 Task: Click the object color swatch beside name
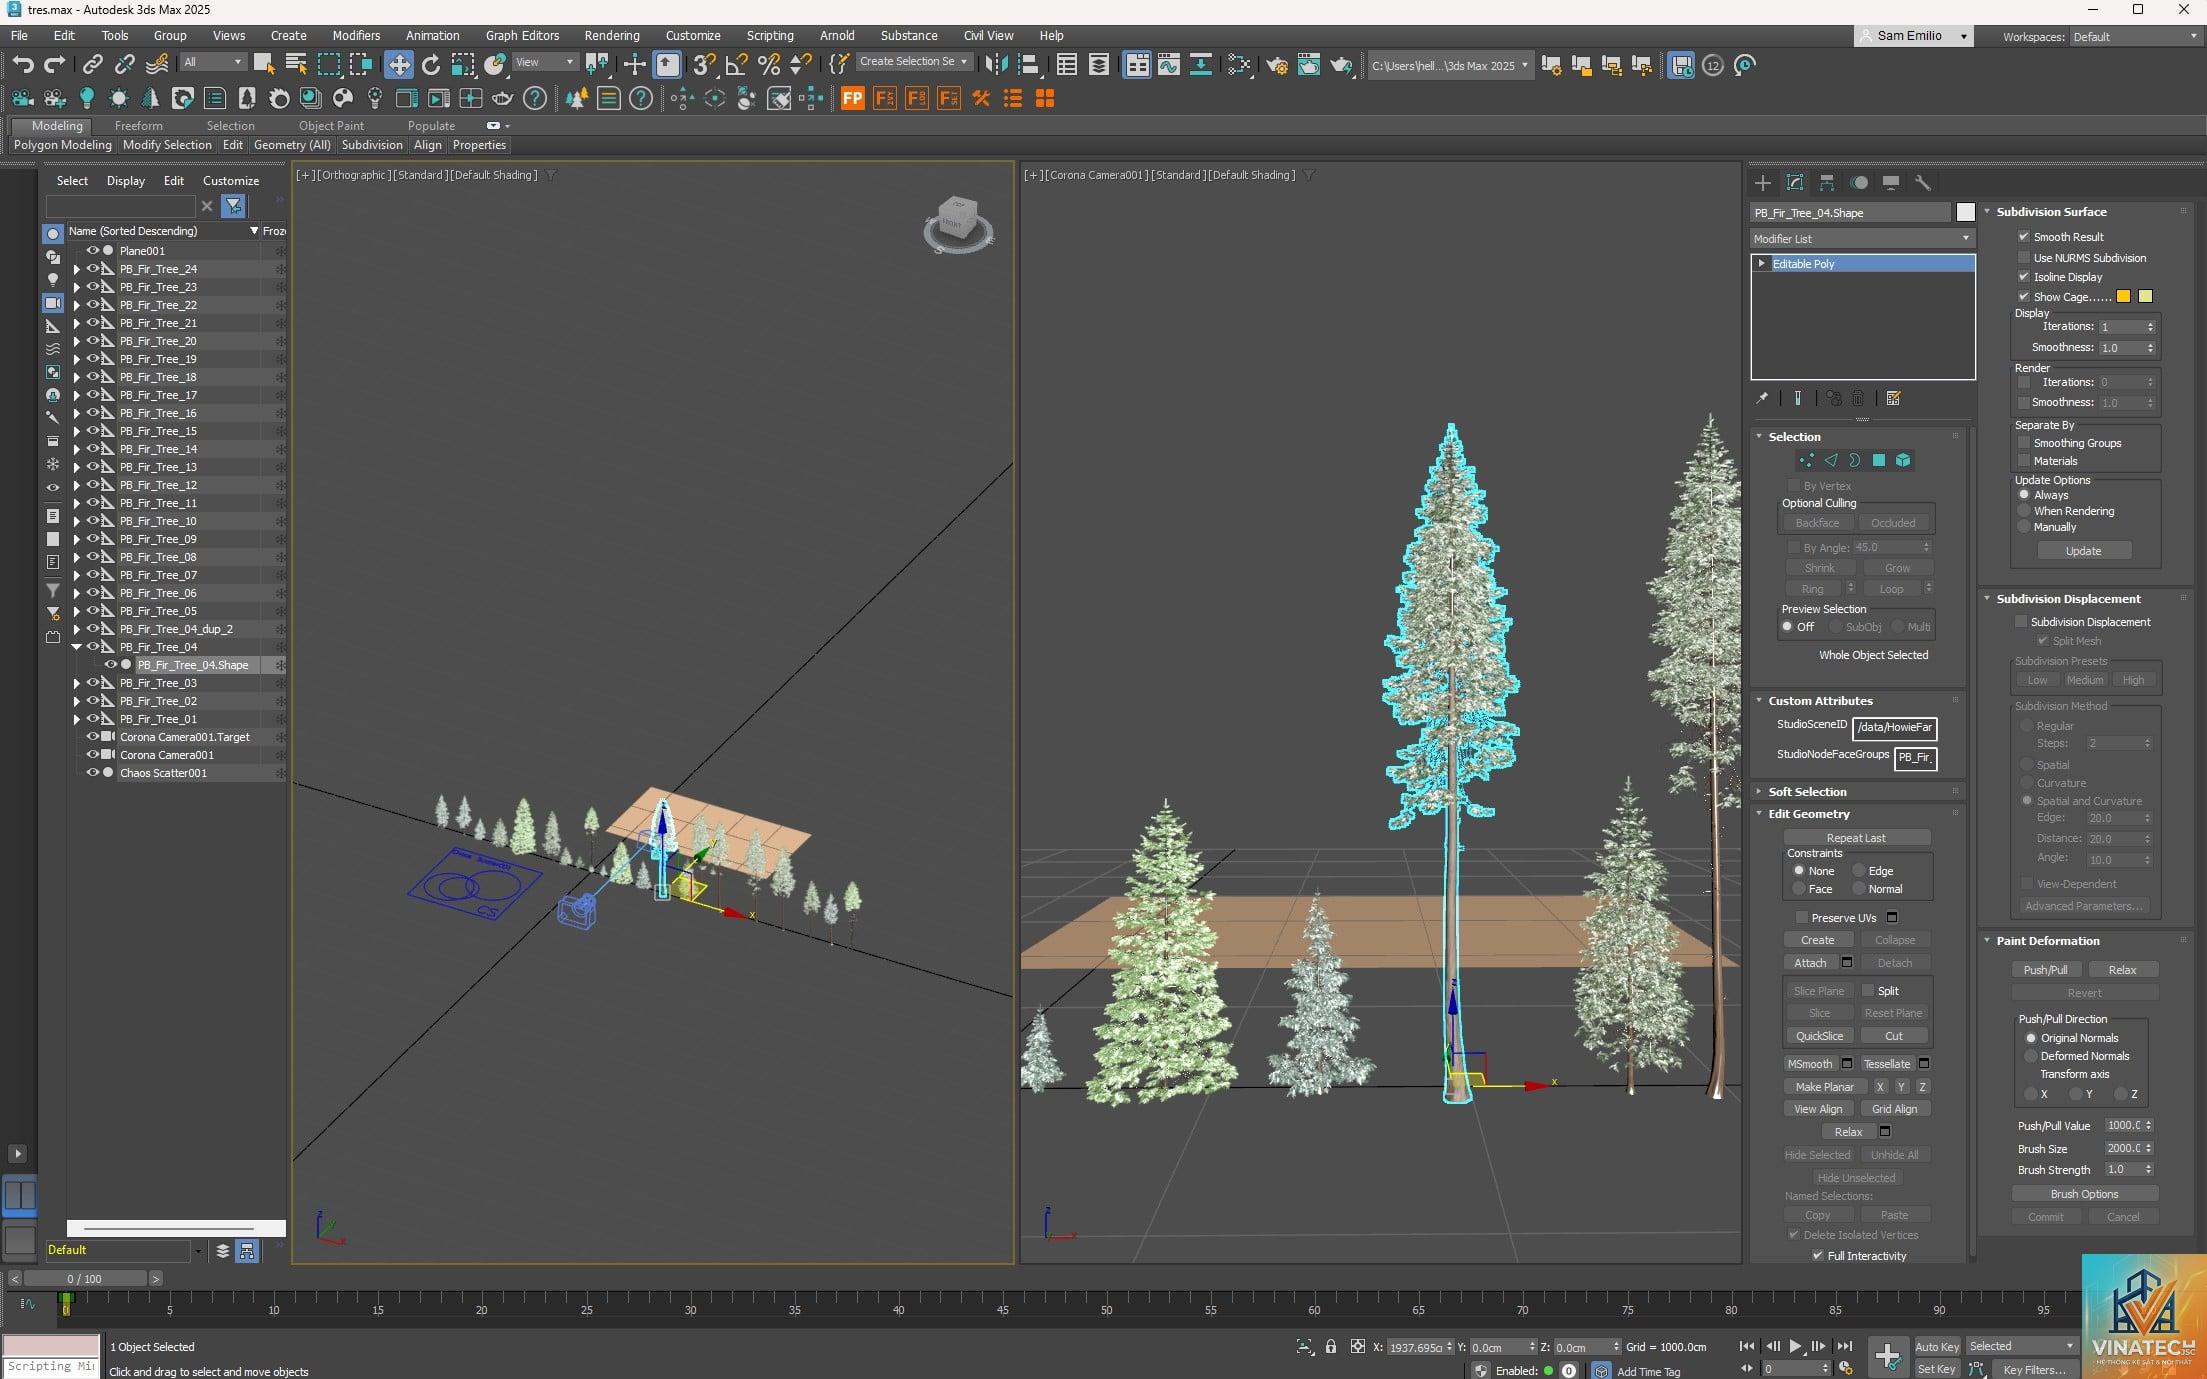tap(1965, 213)
